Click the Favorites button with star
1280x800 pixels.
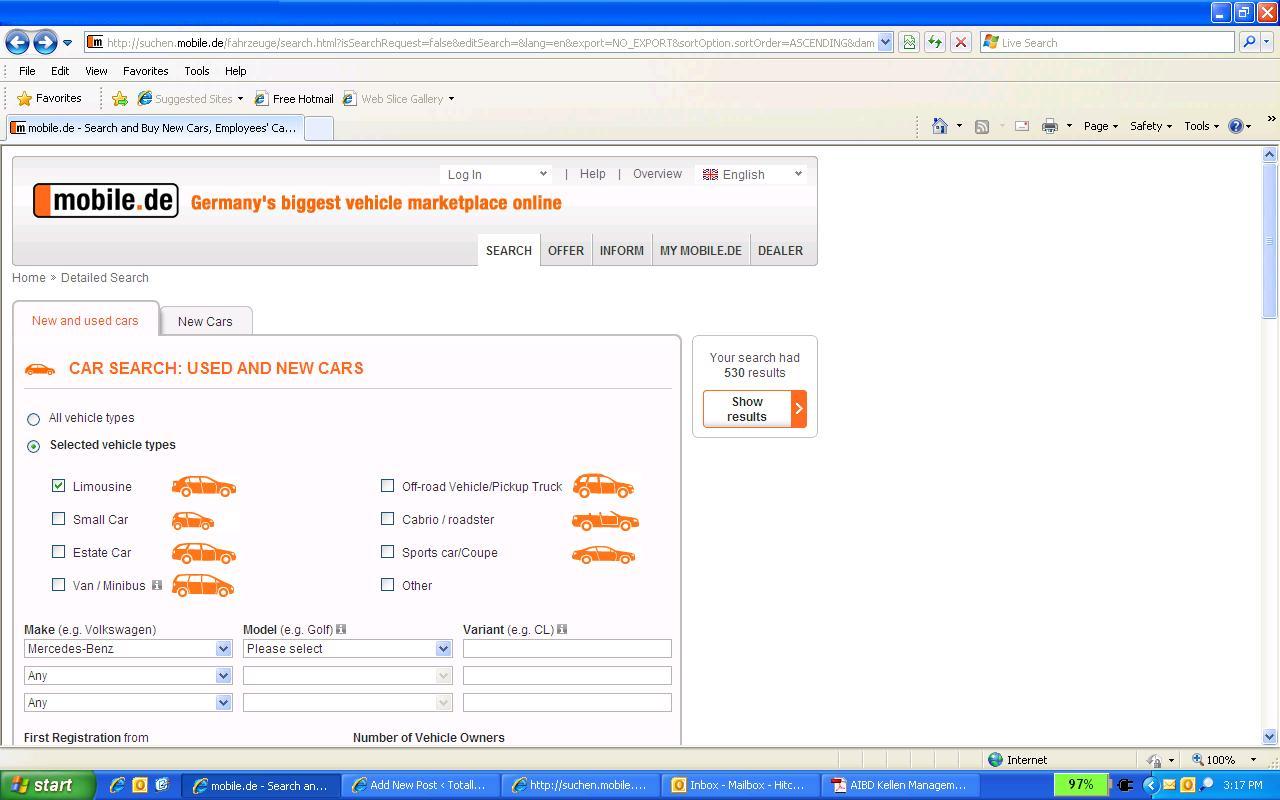[x=49, y=98]
